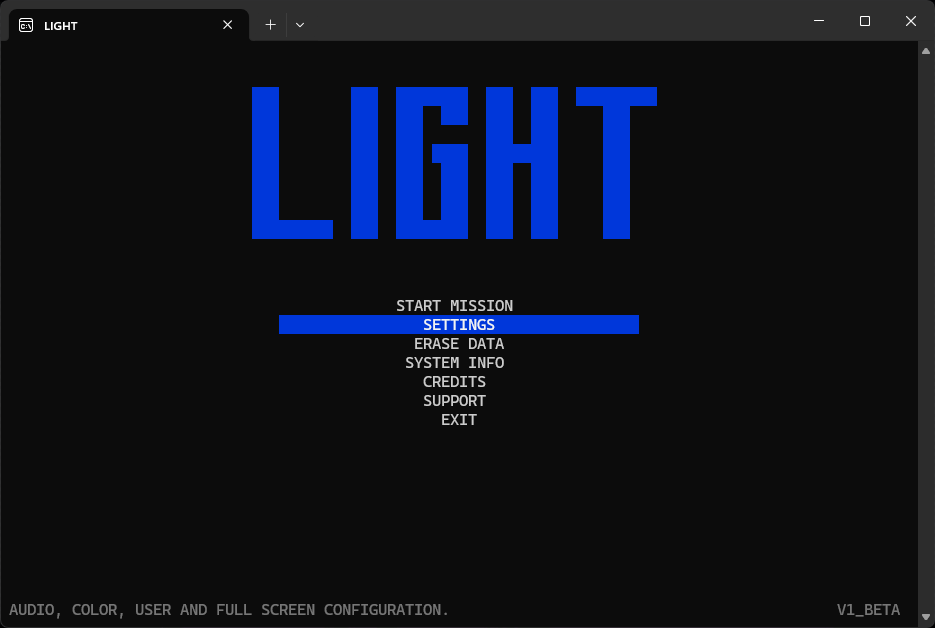Click the V1_BETA version text
This screenshot has width=935, height=628.
(x=868, y=610)
